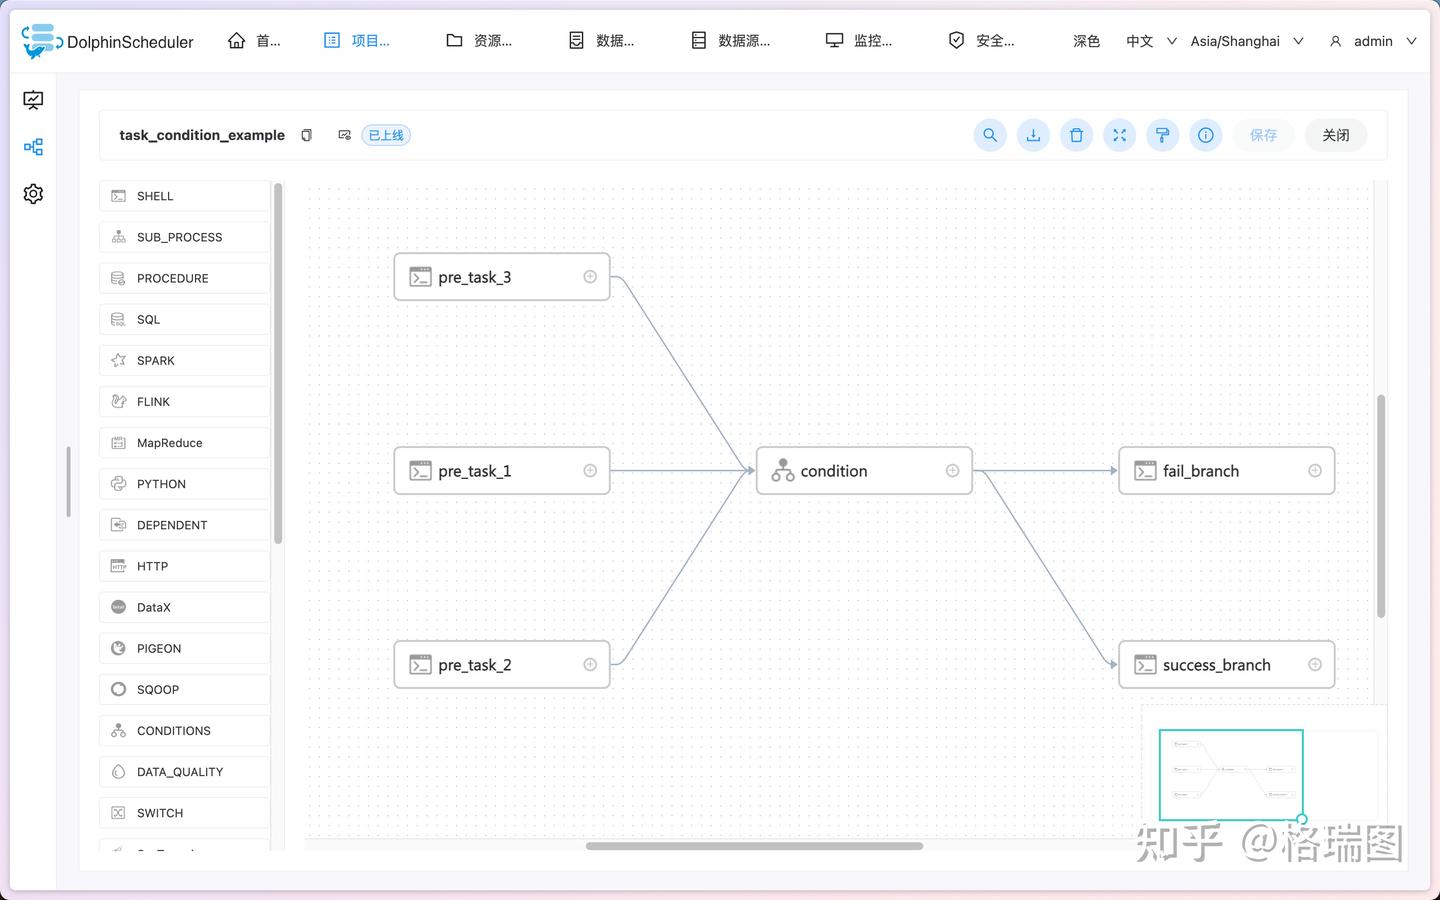Click the copy icon beside task_condition_example
The width and height of the screenshot is (1440, 900).
[x=306, y=135]
